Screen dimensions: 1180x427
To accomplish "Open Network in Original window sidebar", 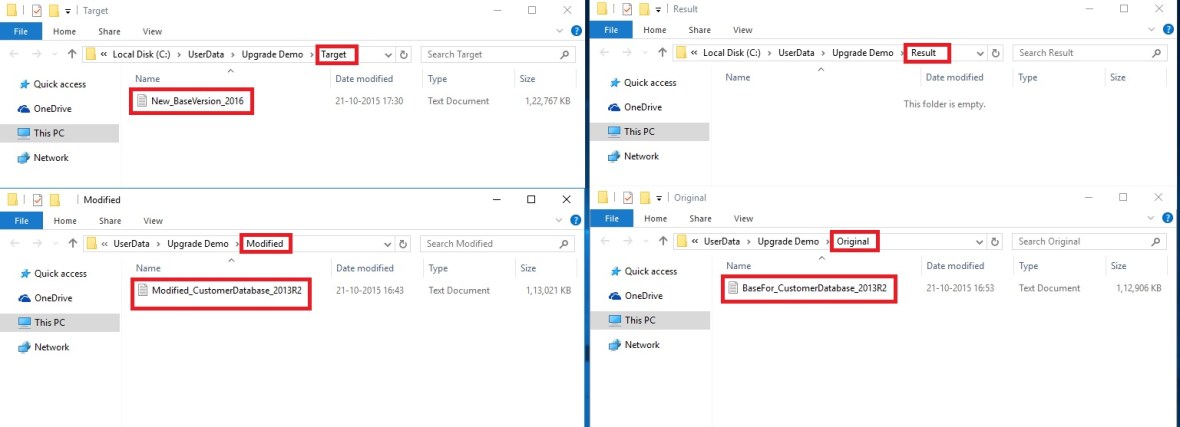I will pyautogui.click(x=641, y=344).
